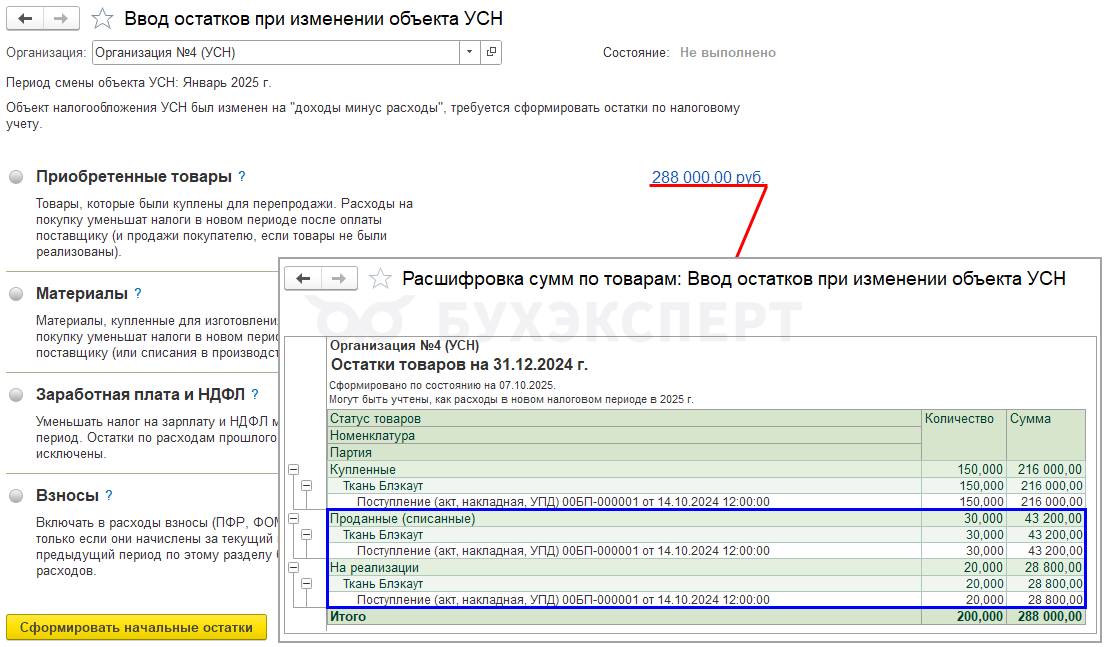The width and height of the screenshot is (1107, 647).
Task: Click Статус товаров header cell
Action: click(624, 418)
